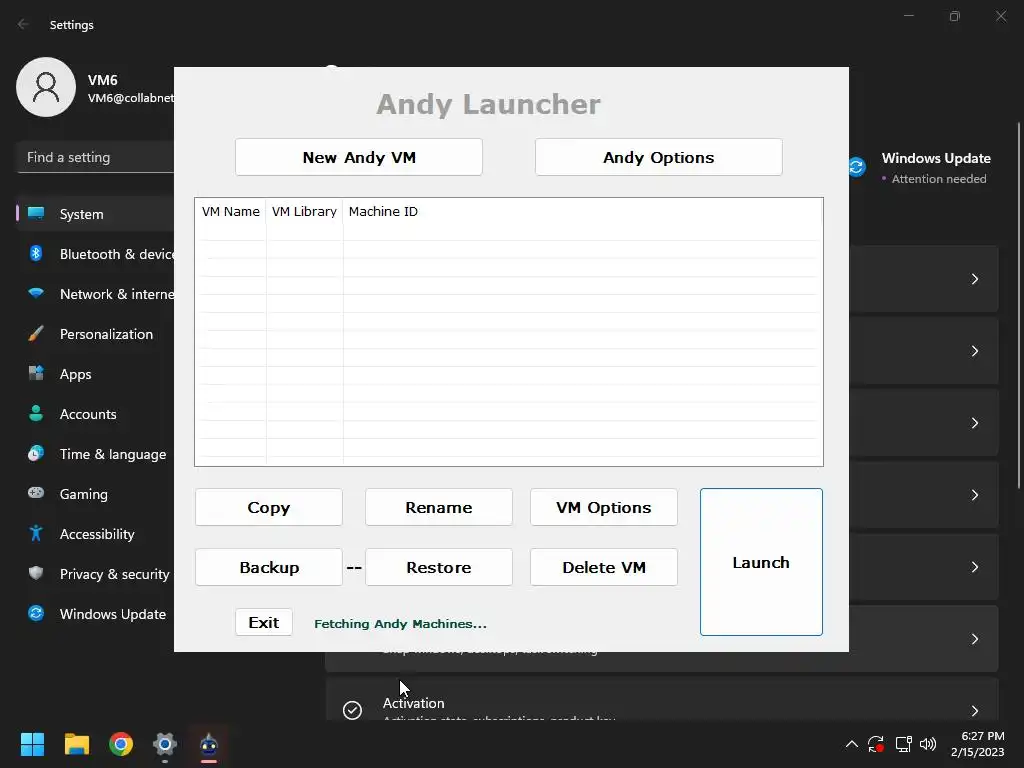The image size is (1024, 768).
Task: Click Find a setting search field
Action: click(95, 157)
